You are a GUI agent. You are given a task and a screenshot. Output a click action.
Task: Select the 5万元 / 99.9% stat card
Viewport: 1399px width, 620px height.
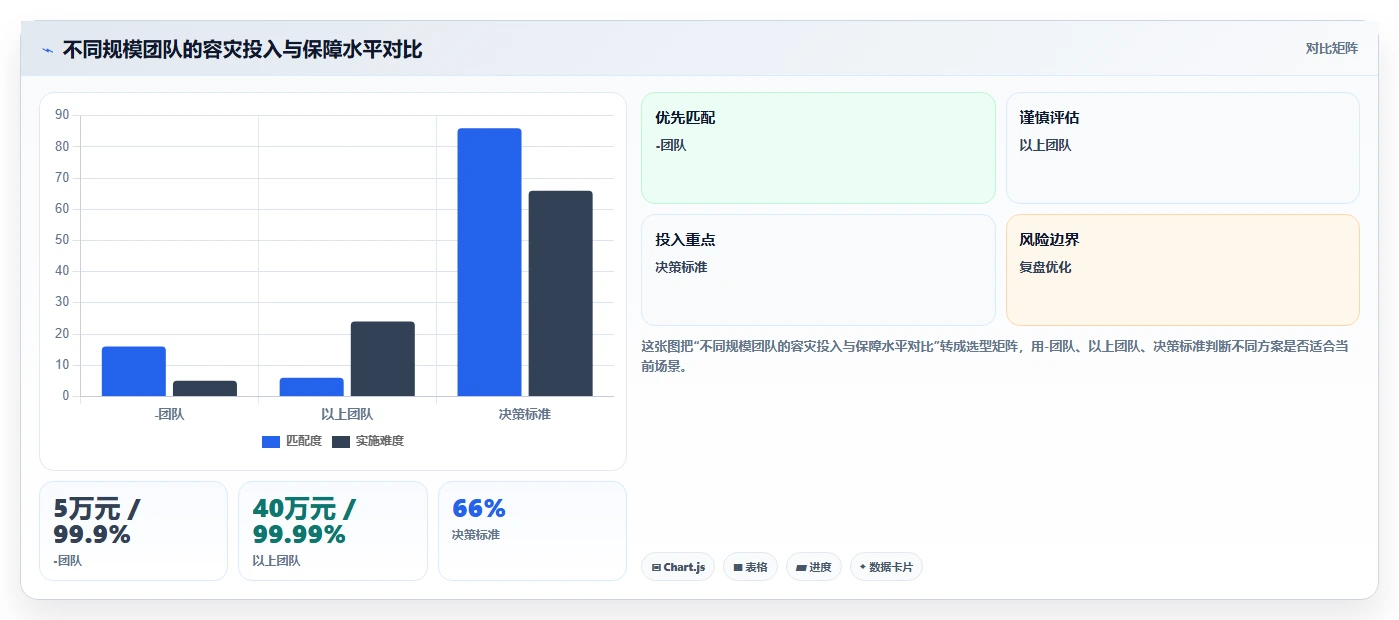(133, 531)
